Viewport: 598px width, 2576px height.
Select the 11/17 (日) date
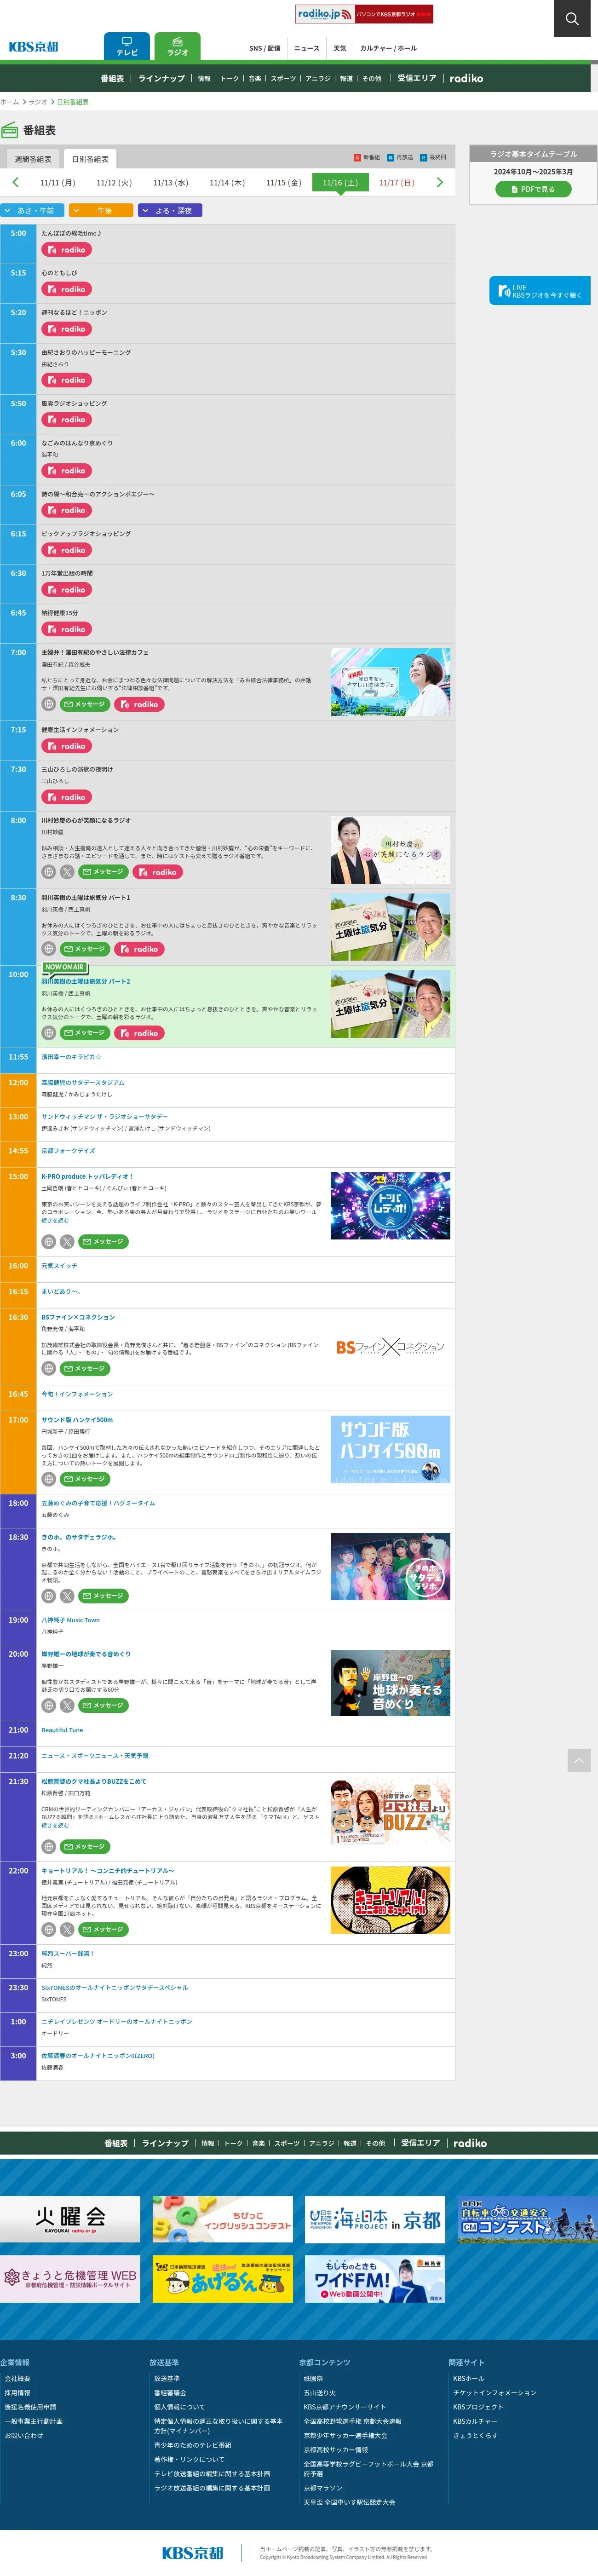click(396, 183)
